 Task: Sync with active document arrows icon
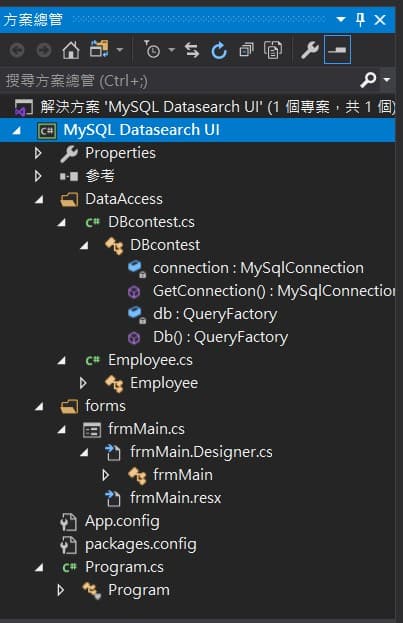click(x=192, y=50)
